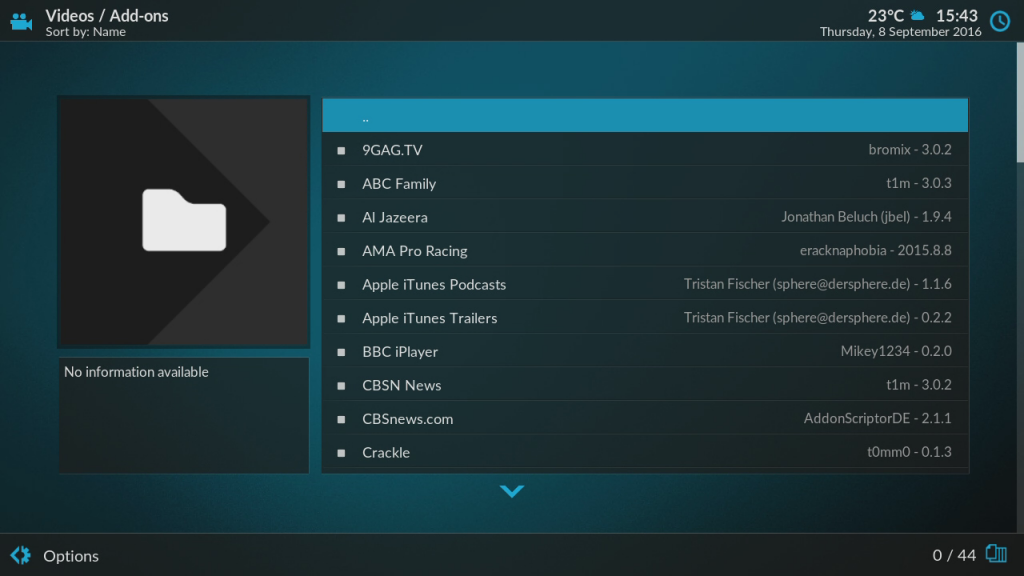Open the Options gear icon
The height and width of the screenshot is (576, 1024).
[x=20, y=555]
